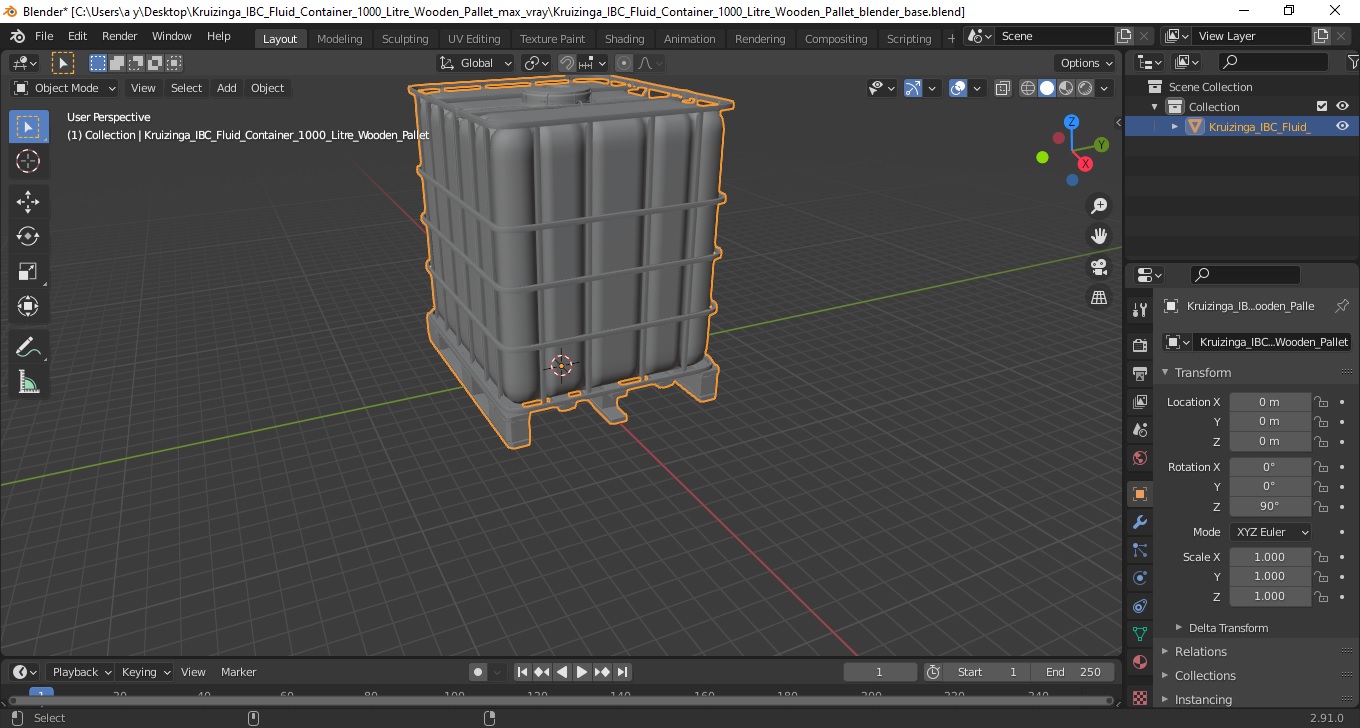The width and height of the screenshot is (1360, 728).
Task: Open the Keying dropdown in timeline
Action: point(145,672)
